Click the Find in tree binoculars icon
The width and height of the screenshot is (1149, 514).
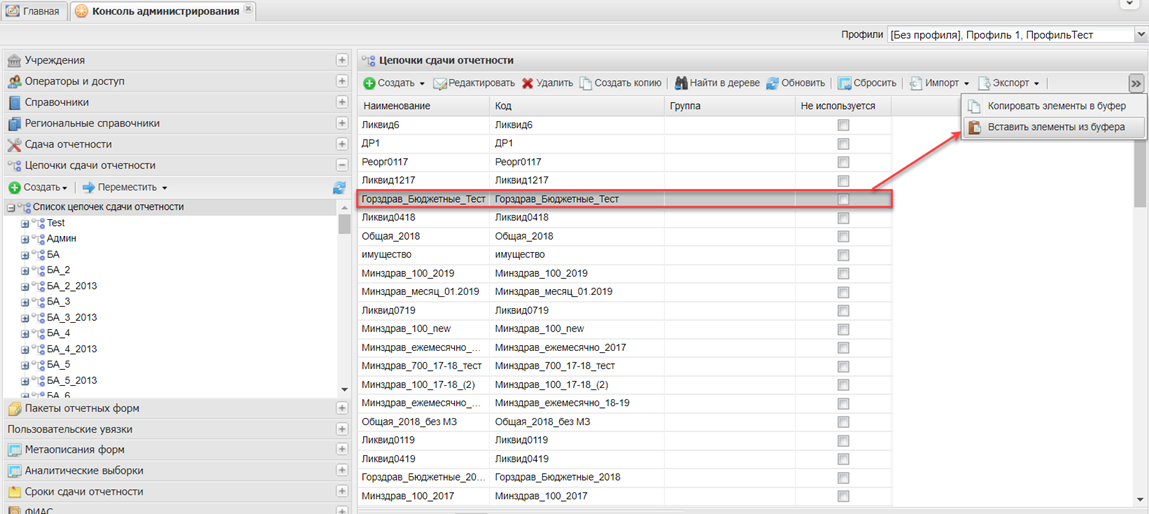[681, 83]
